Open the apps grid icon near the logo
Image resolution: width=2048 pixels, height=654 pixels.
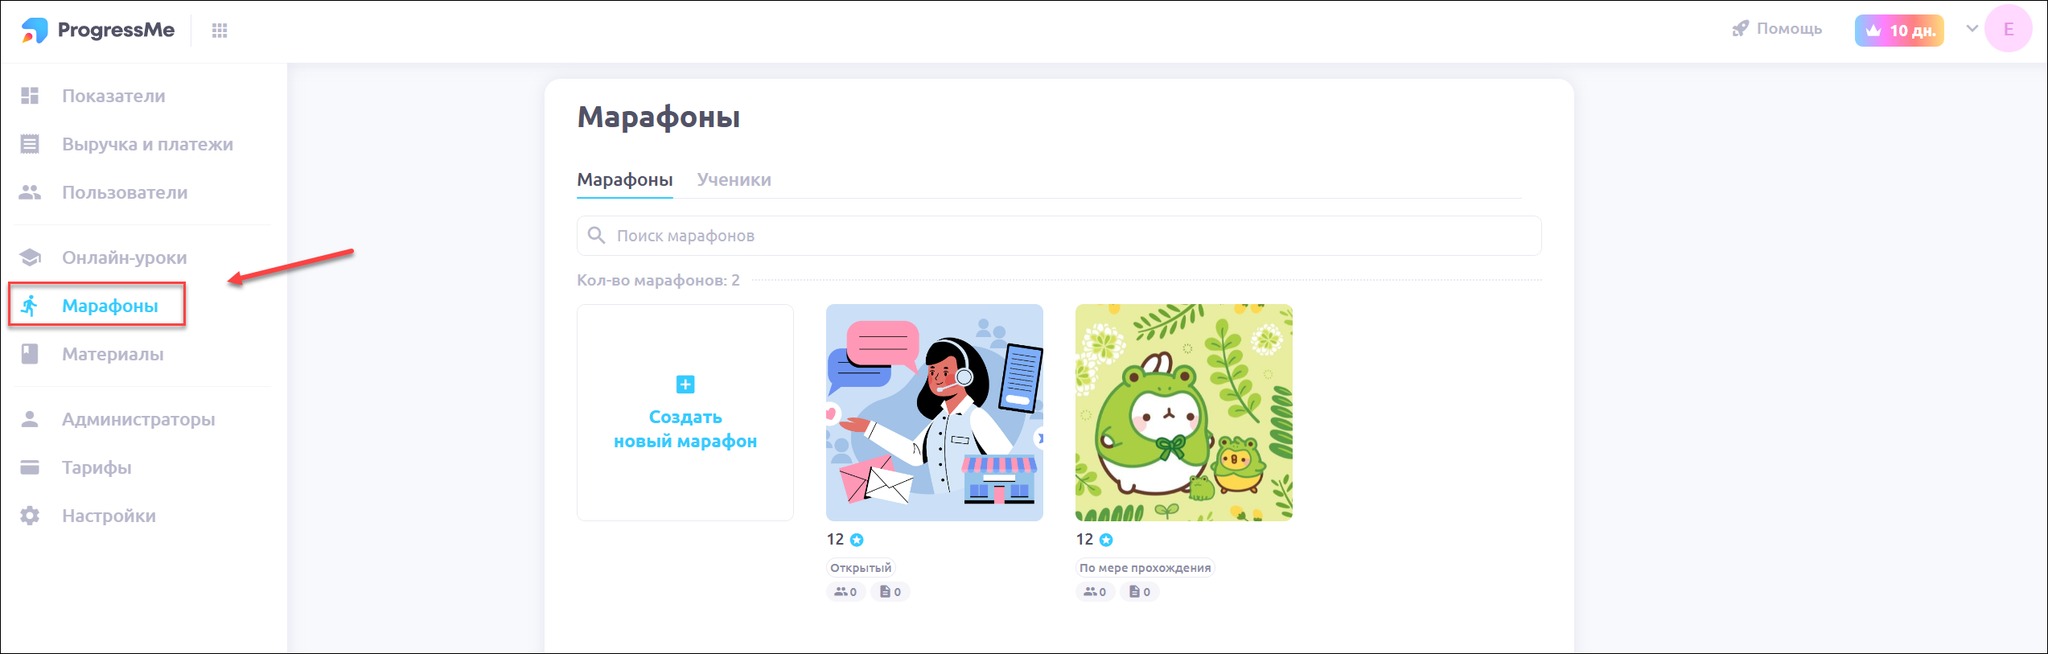220,31
